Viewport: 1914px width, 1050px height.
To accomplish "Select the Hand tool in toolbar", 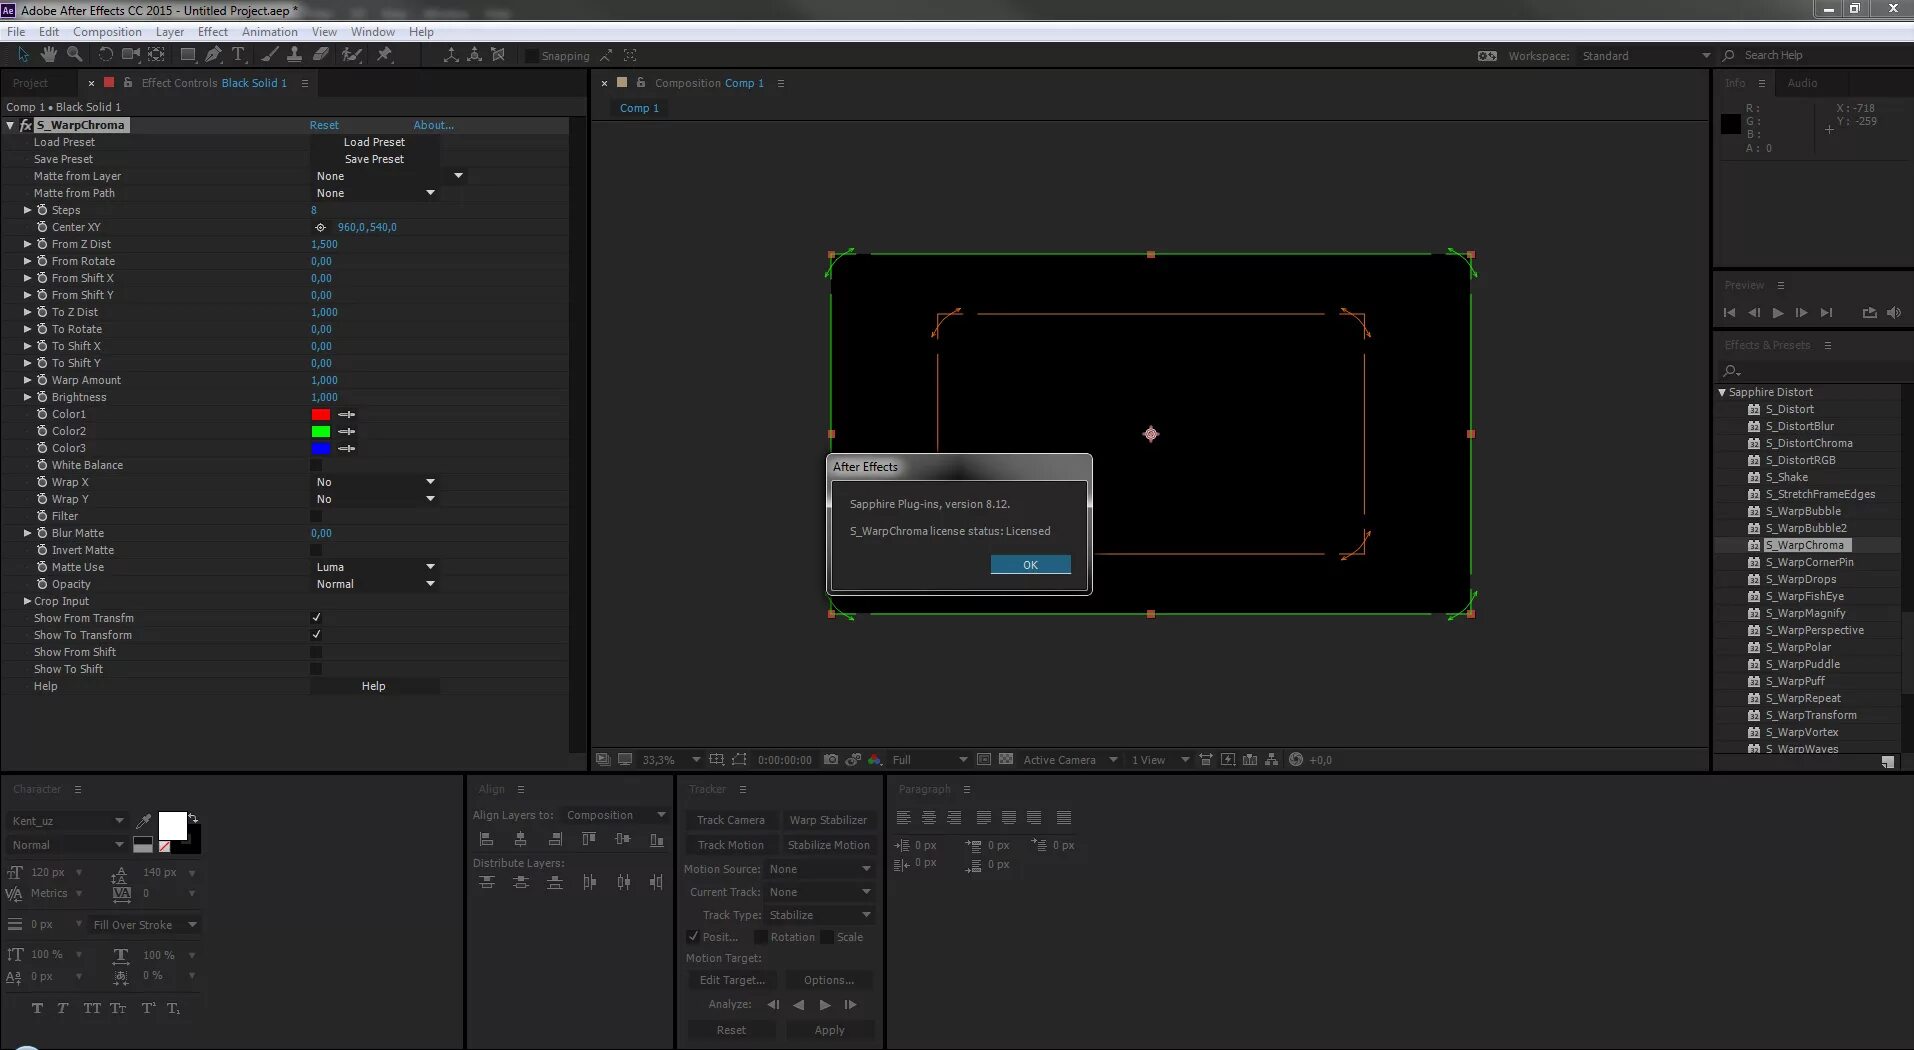I will 49,54.
